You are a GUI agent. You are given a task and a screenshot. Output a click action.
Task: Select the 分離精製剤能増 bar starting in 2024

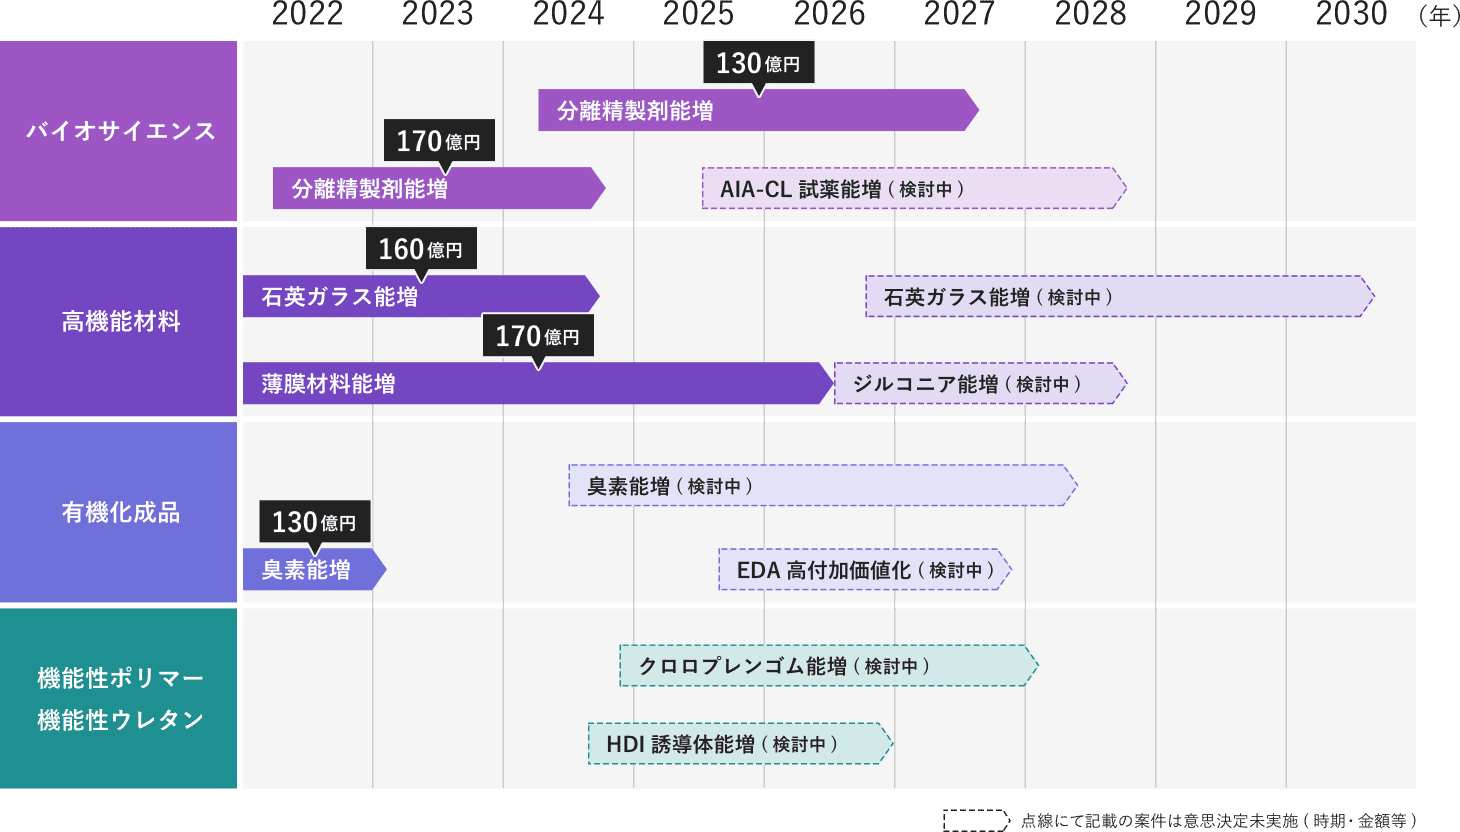758,110
